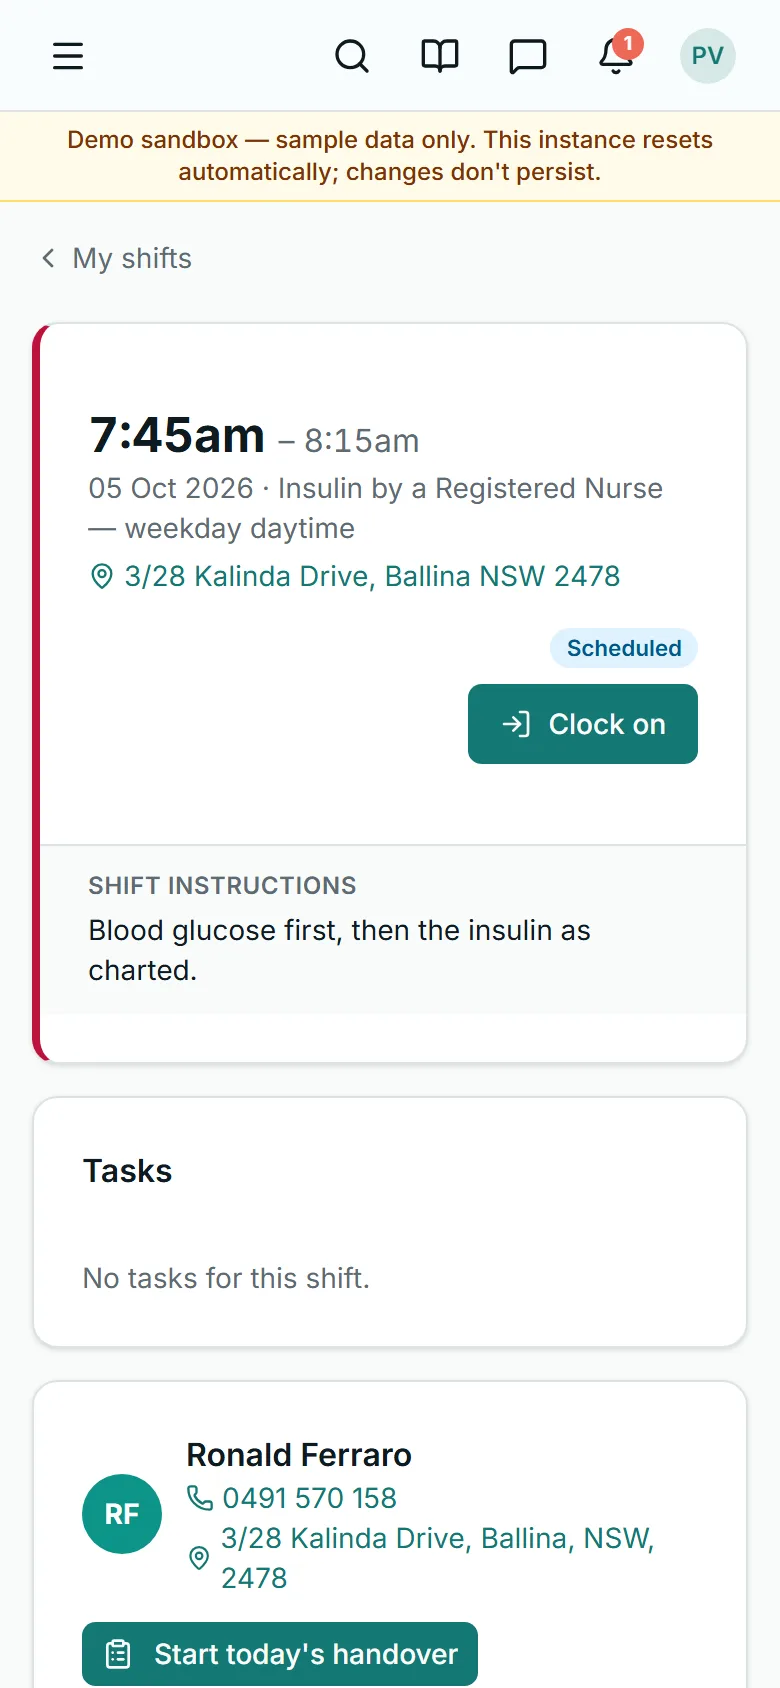The image size is (780, 1688).
Task: Open the hamburger navigation menu
Action: [x=68, y=56]
